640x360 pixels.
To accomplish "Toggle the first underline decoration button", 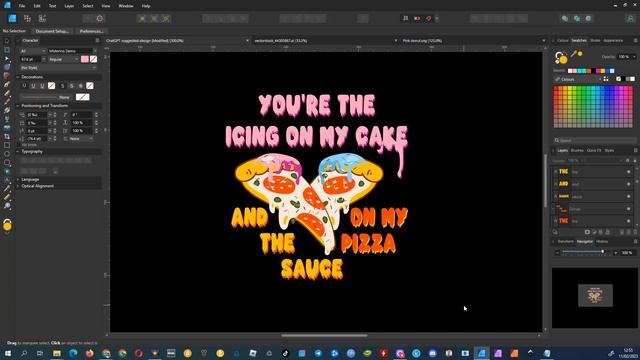I will [x=24, y=86].
